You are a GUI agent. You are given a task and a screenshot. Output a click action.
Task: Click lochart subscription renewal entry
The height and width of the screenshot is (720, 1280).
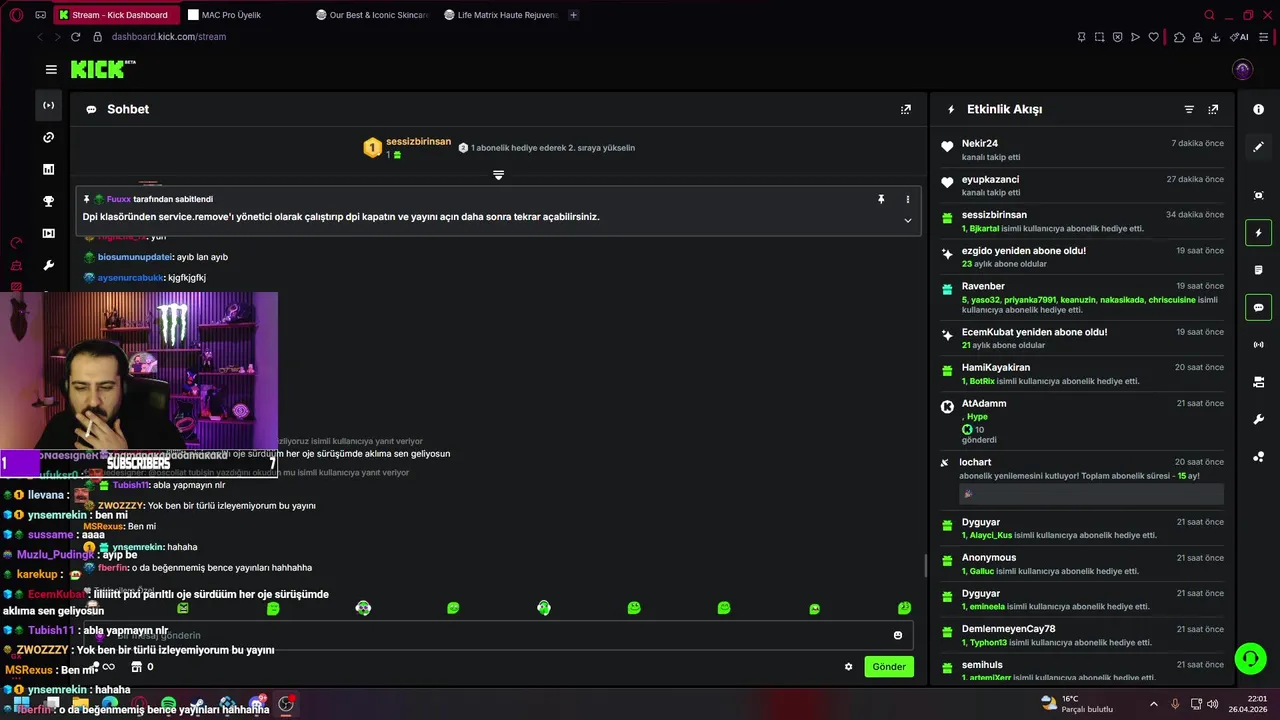tap(1084, 481)
